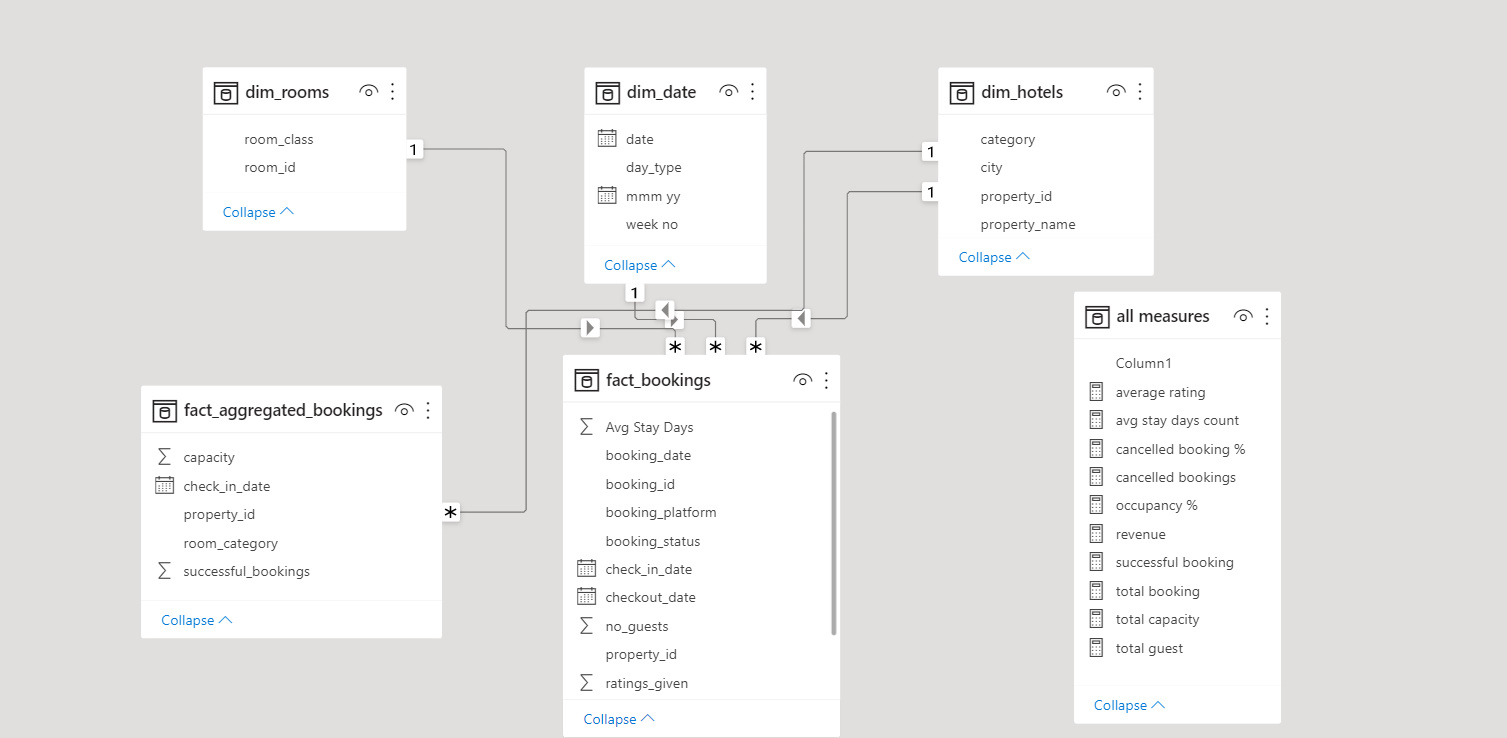Click the table icon in all measures header
The height and width of the screenshot is (738, 1507).
(x=1097, y=316)
